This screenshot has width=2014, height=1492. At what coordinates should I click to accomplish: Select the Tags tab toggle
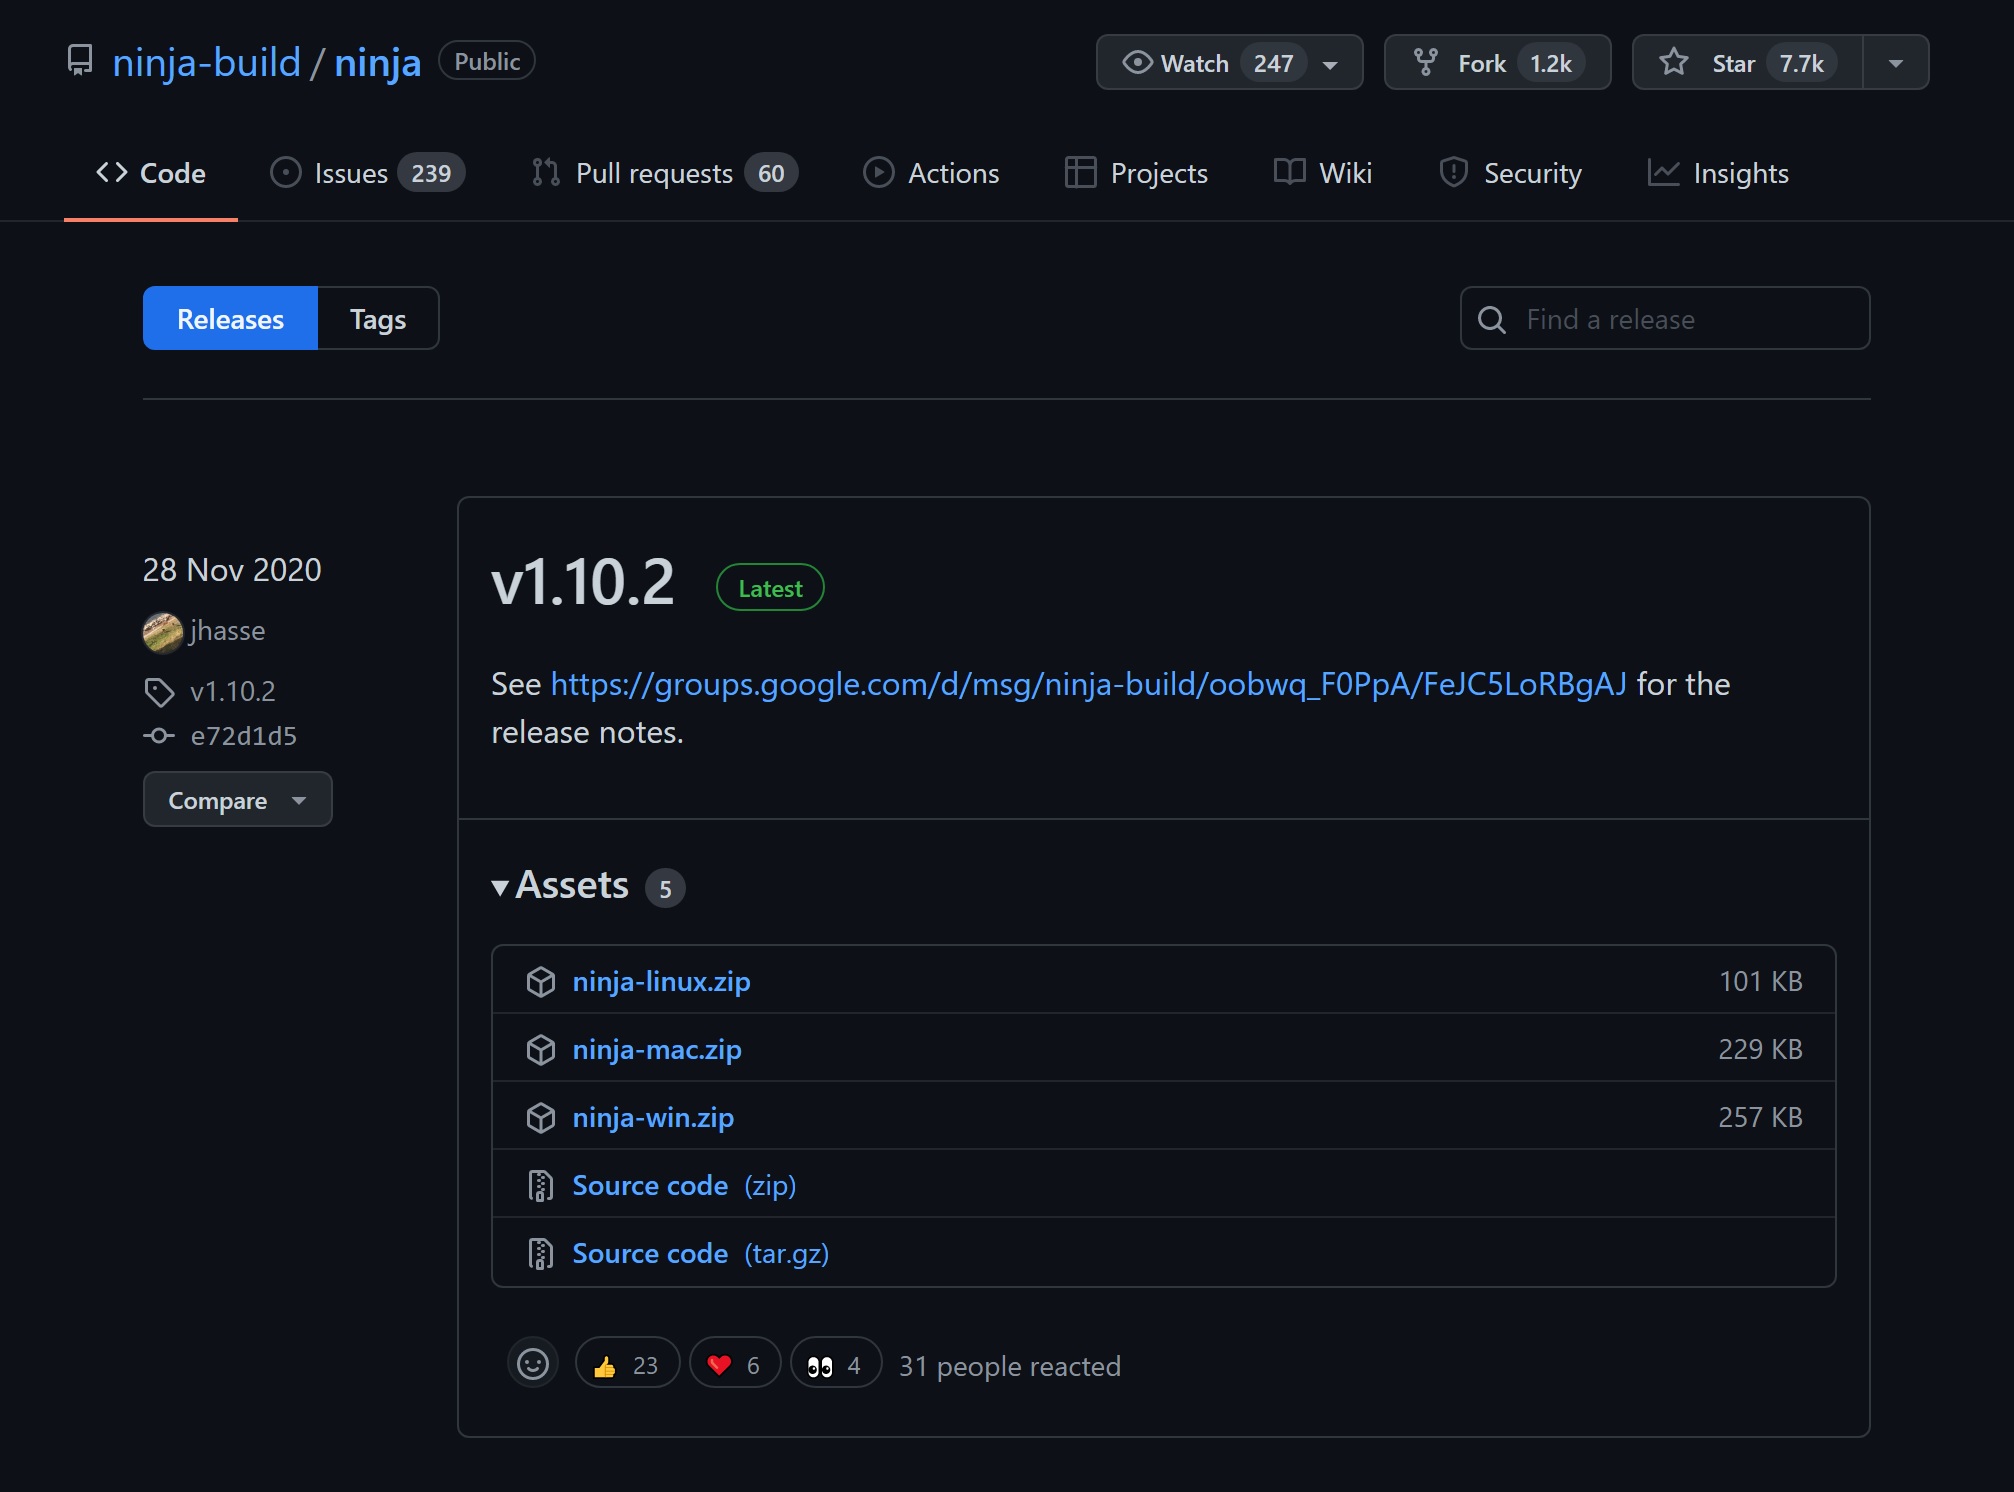(376, 318)
